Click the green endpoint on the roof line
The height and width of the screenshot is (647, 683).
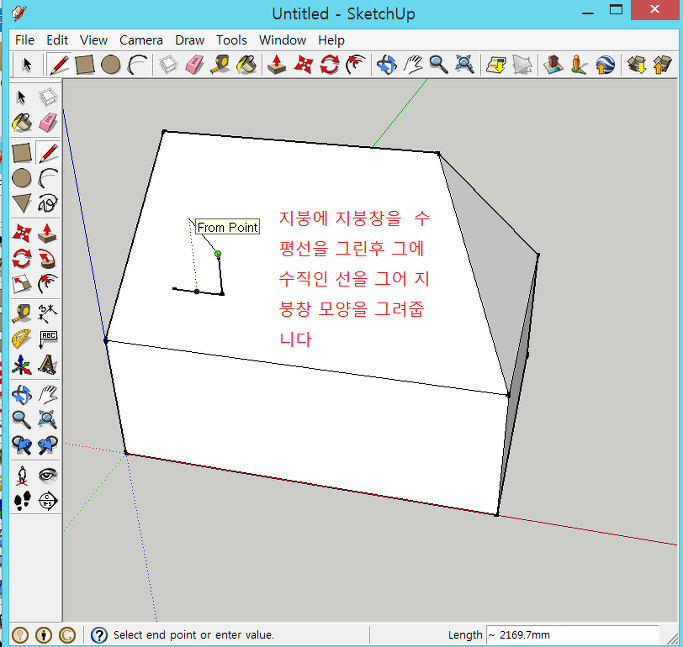pos(218,254)
